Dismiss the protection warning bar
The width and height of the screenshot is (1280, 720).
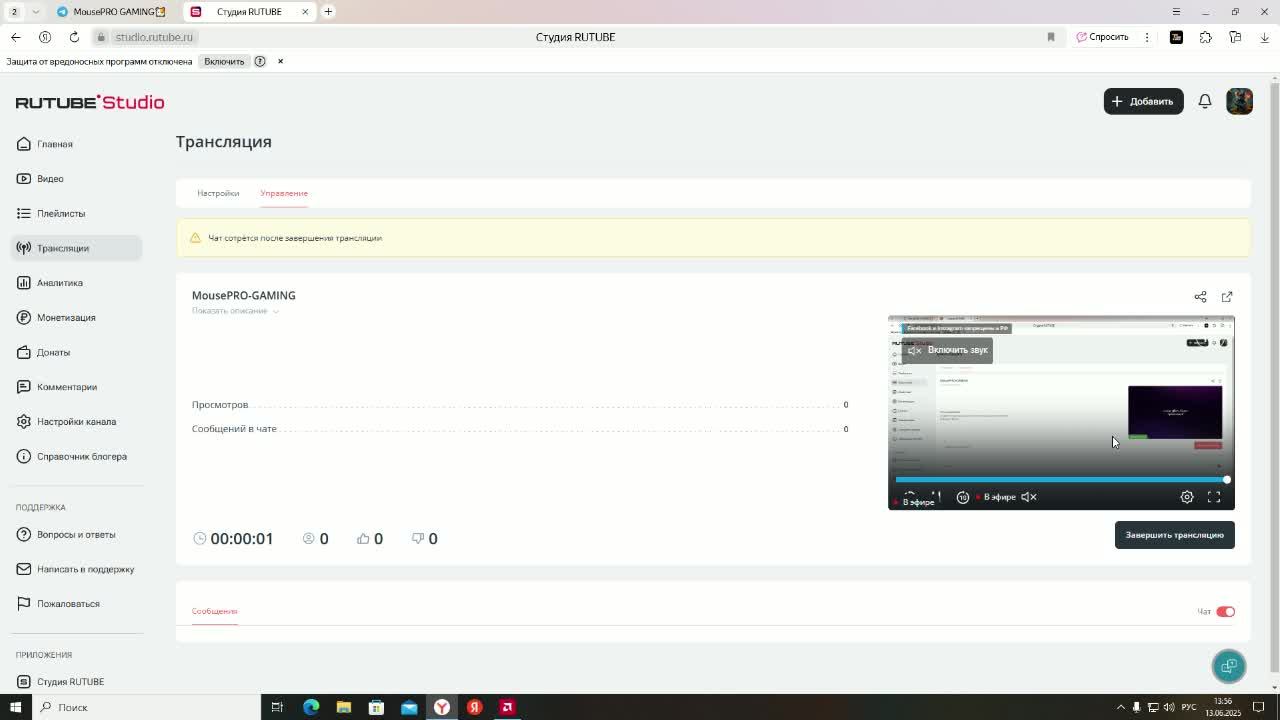coord(280,61)
